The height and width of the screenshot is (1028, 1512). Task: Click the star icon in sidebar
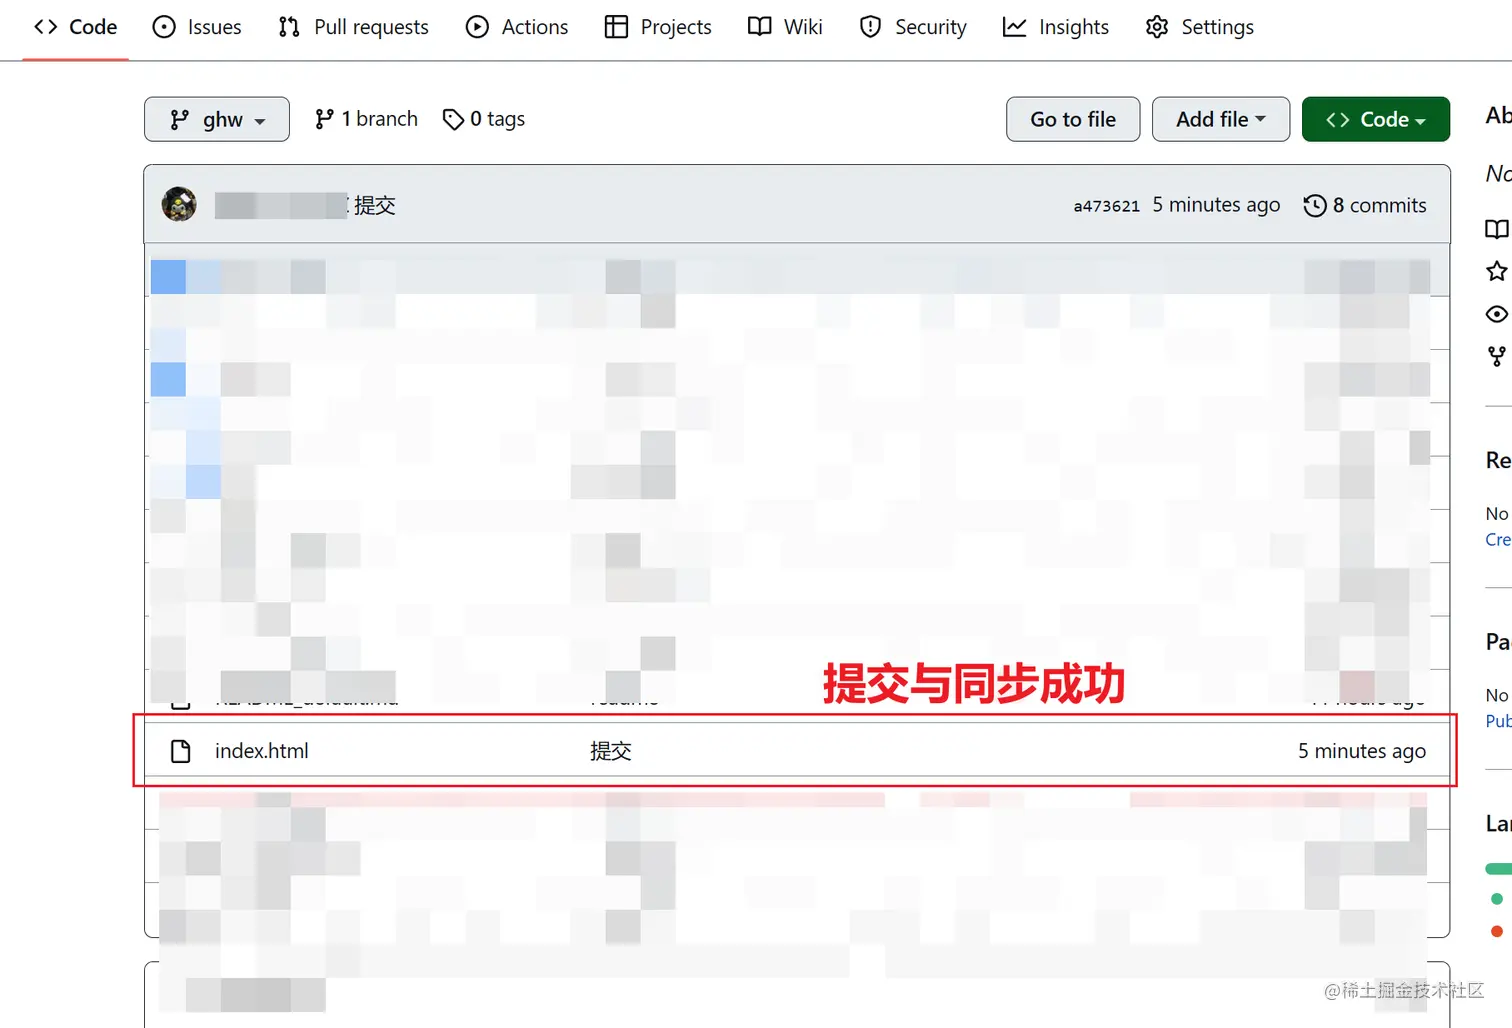(x=1496, y=271)
